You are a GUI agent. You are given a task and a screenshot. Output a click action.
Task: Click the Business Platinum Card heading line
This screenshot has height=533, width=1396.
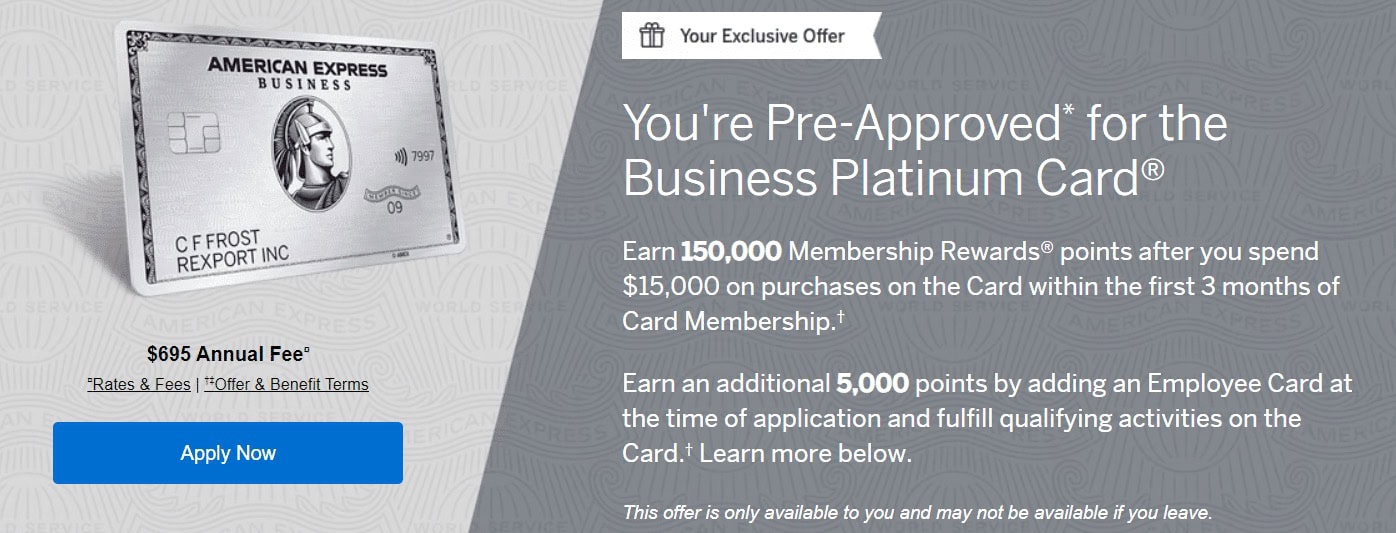[x=893, y=178]
